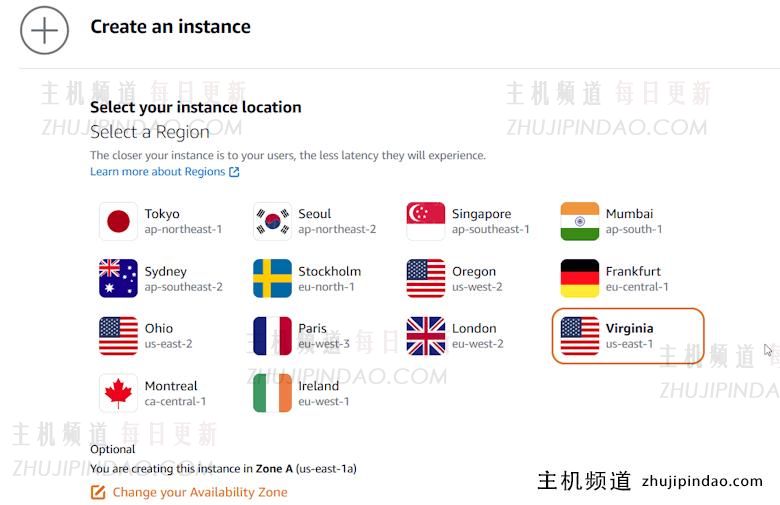The width and height of the screenshot is (780, 505).
Task: Click the Create an instance plus icon
Action: pyautogui.click(x=44, y=30)
